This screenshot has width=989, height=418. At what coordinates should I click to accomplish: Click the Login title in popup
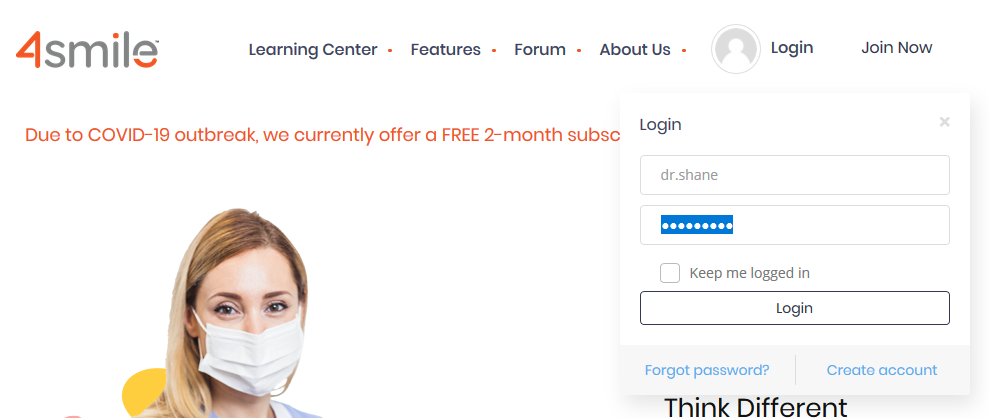(660, 125)
